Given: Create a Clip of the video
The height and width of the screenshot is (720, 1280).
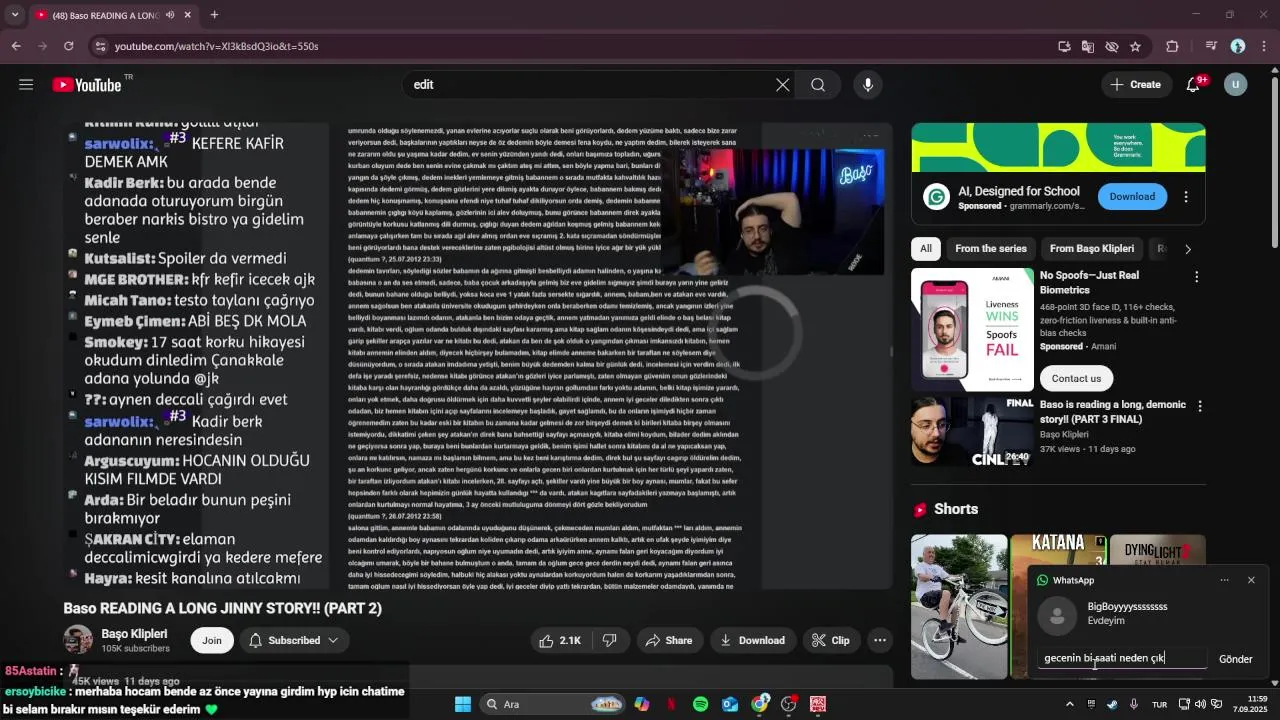Looking at the screenshot, I should [x=831, y=641].
